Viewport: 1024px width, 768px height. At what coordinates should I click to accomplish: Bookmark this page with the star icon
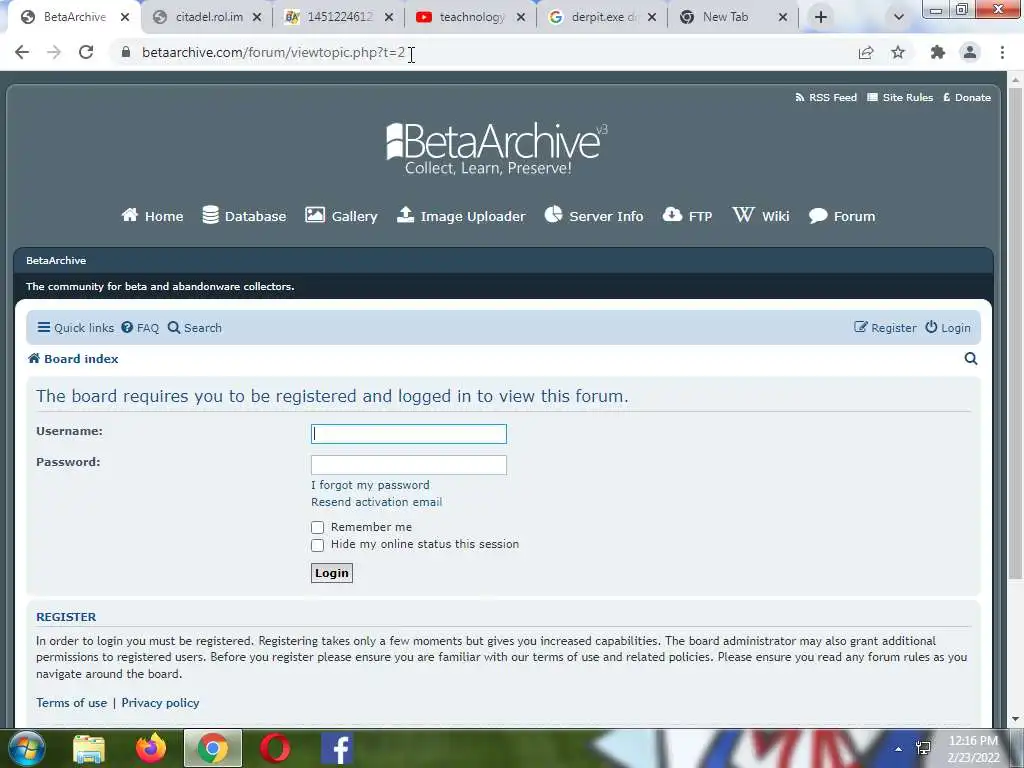coord(898,52)
